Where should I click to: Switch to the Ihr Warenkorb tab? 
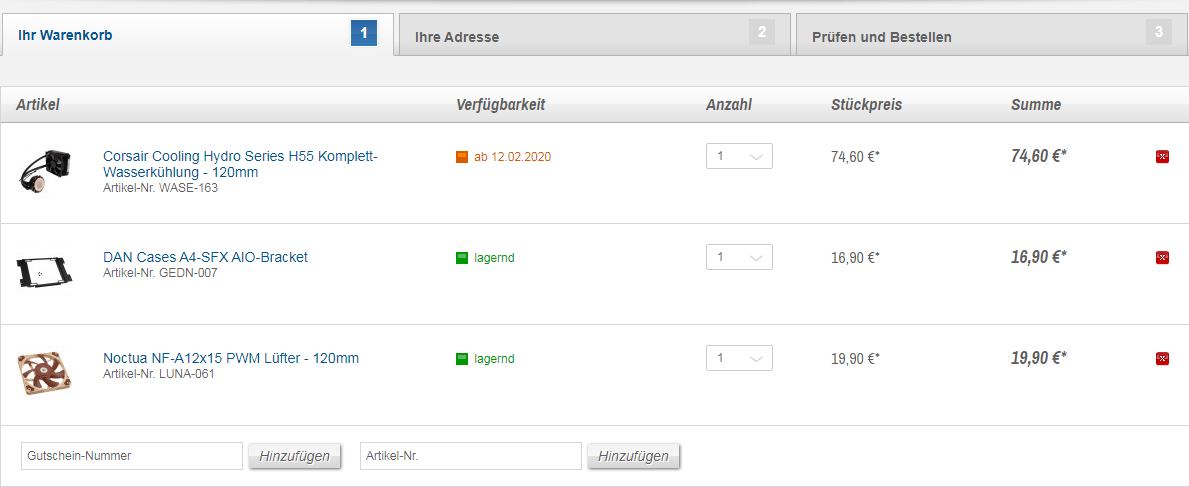click(x=197, y=34)
